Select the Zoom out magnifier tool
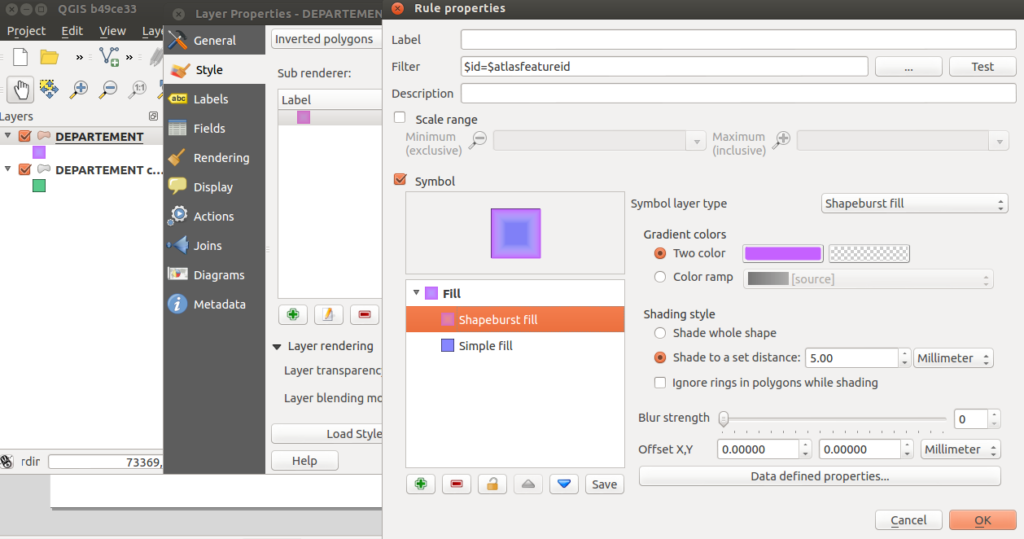1024x539 pixels. [108, 89]
